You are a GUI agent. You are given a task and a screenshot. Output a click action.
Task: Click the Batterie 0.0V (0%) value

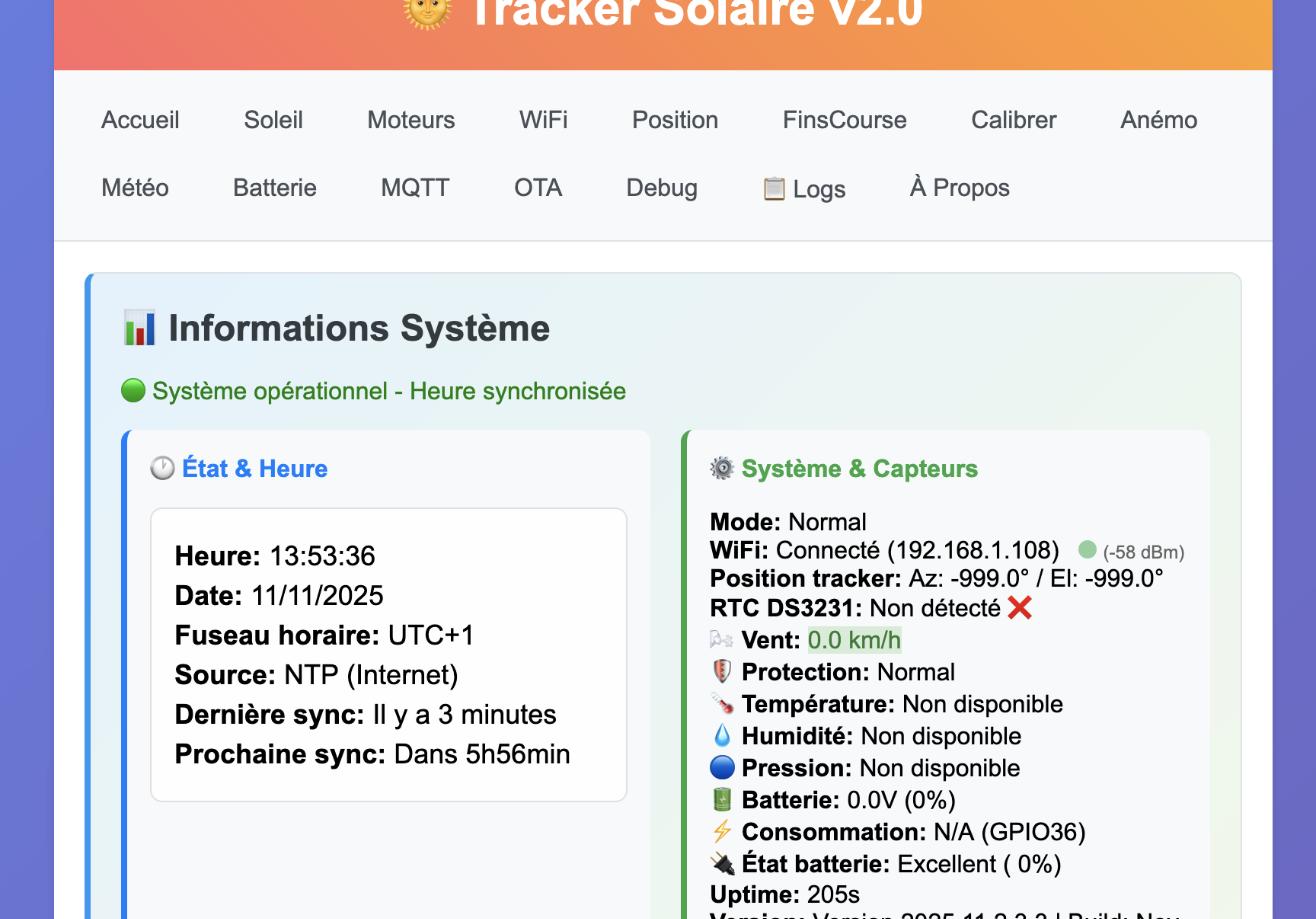click(x=901, y=800)
